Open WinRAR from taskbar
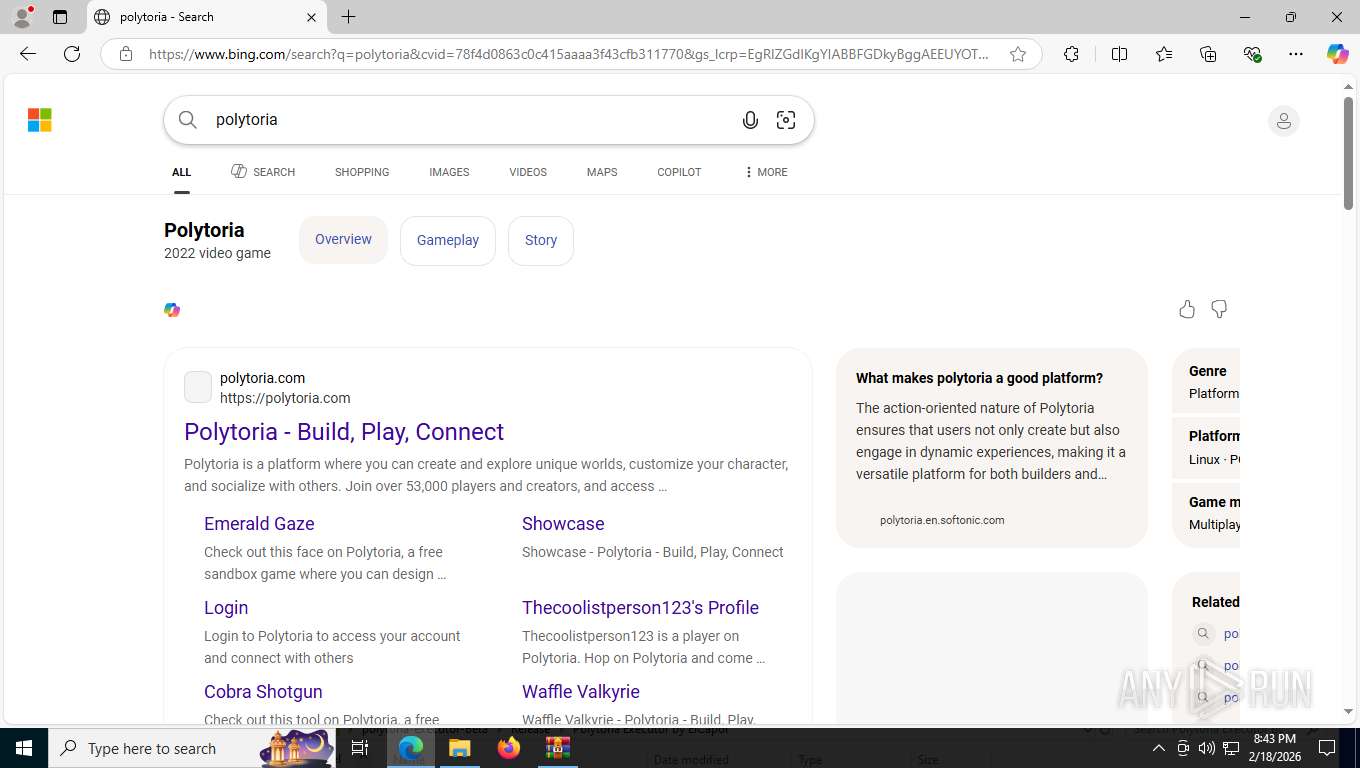Image resolution: width=1360 pixels, height=768 pixels. pyautogui.click(x=557, y=748)
